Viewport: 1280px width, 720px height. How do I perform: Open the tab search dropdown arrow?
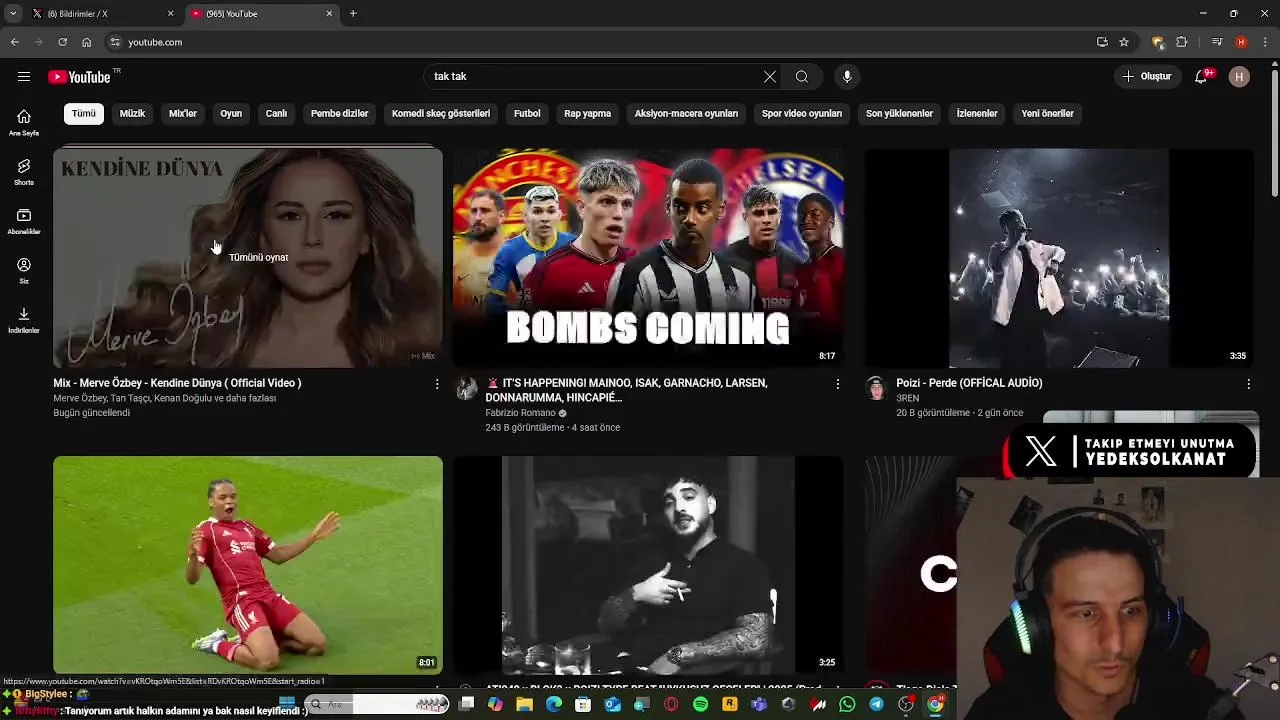tap(12, 14)
